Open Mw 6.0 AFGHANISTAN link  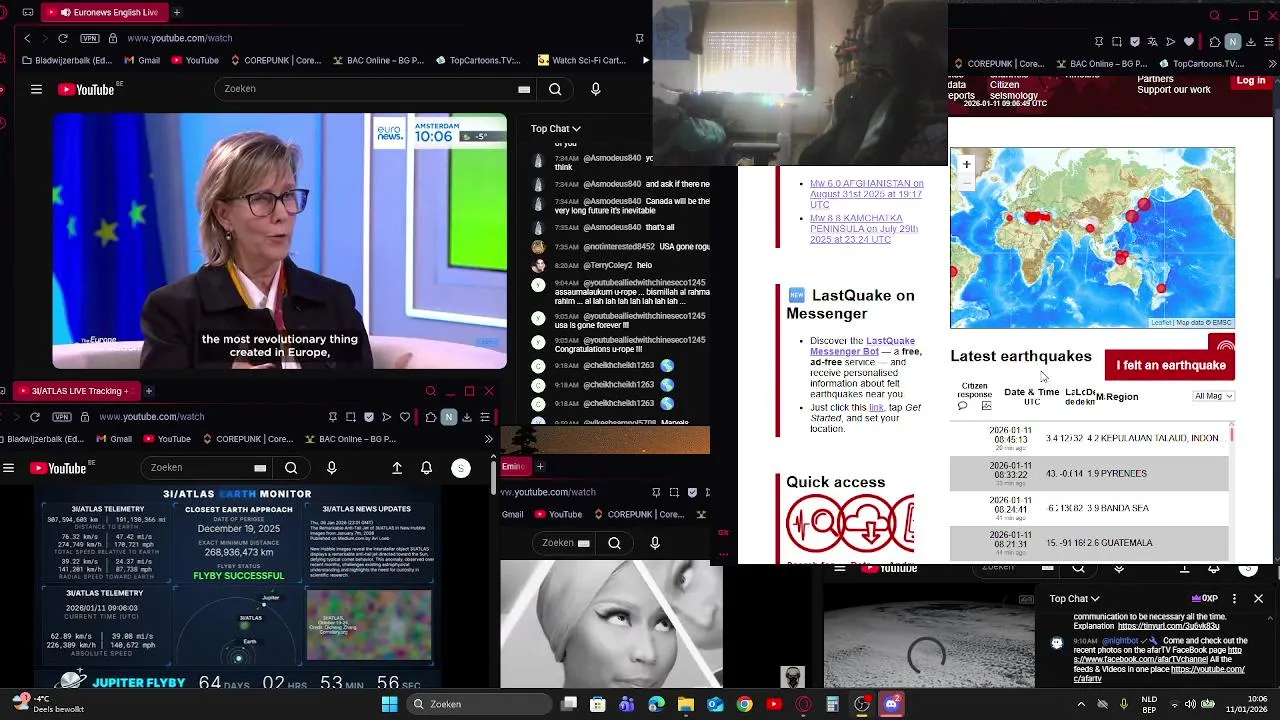866,194
